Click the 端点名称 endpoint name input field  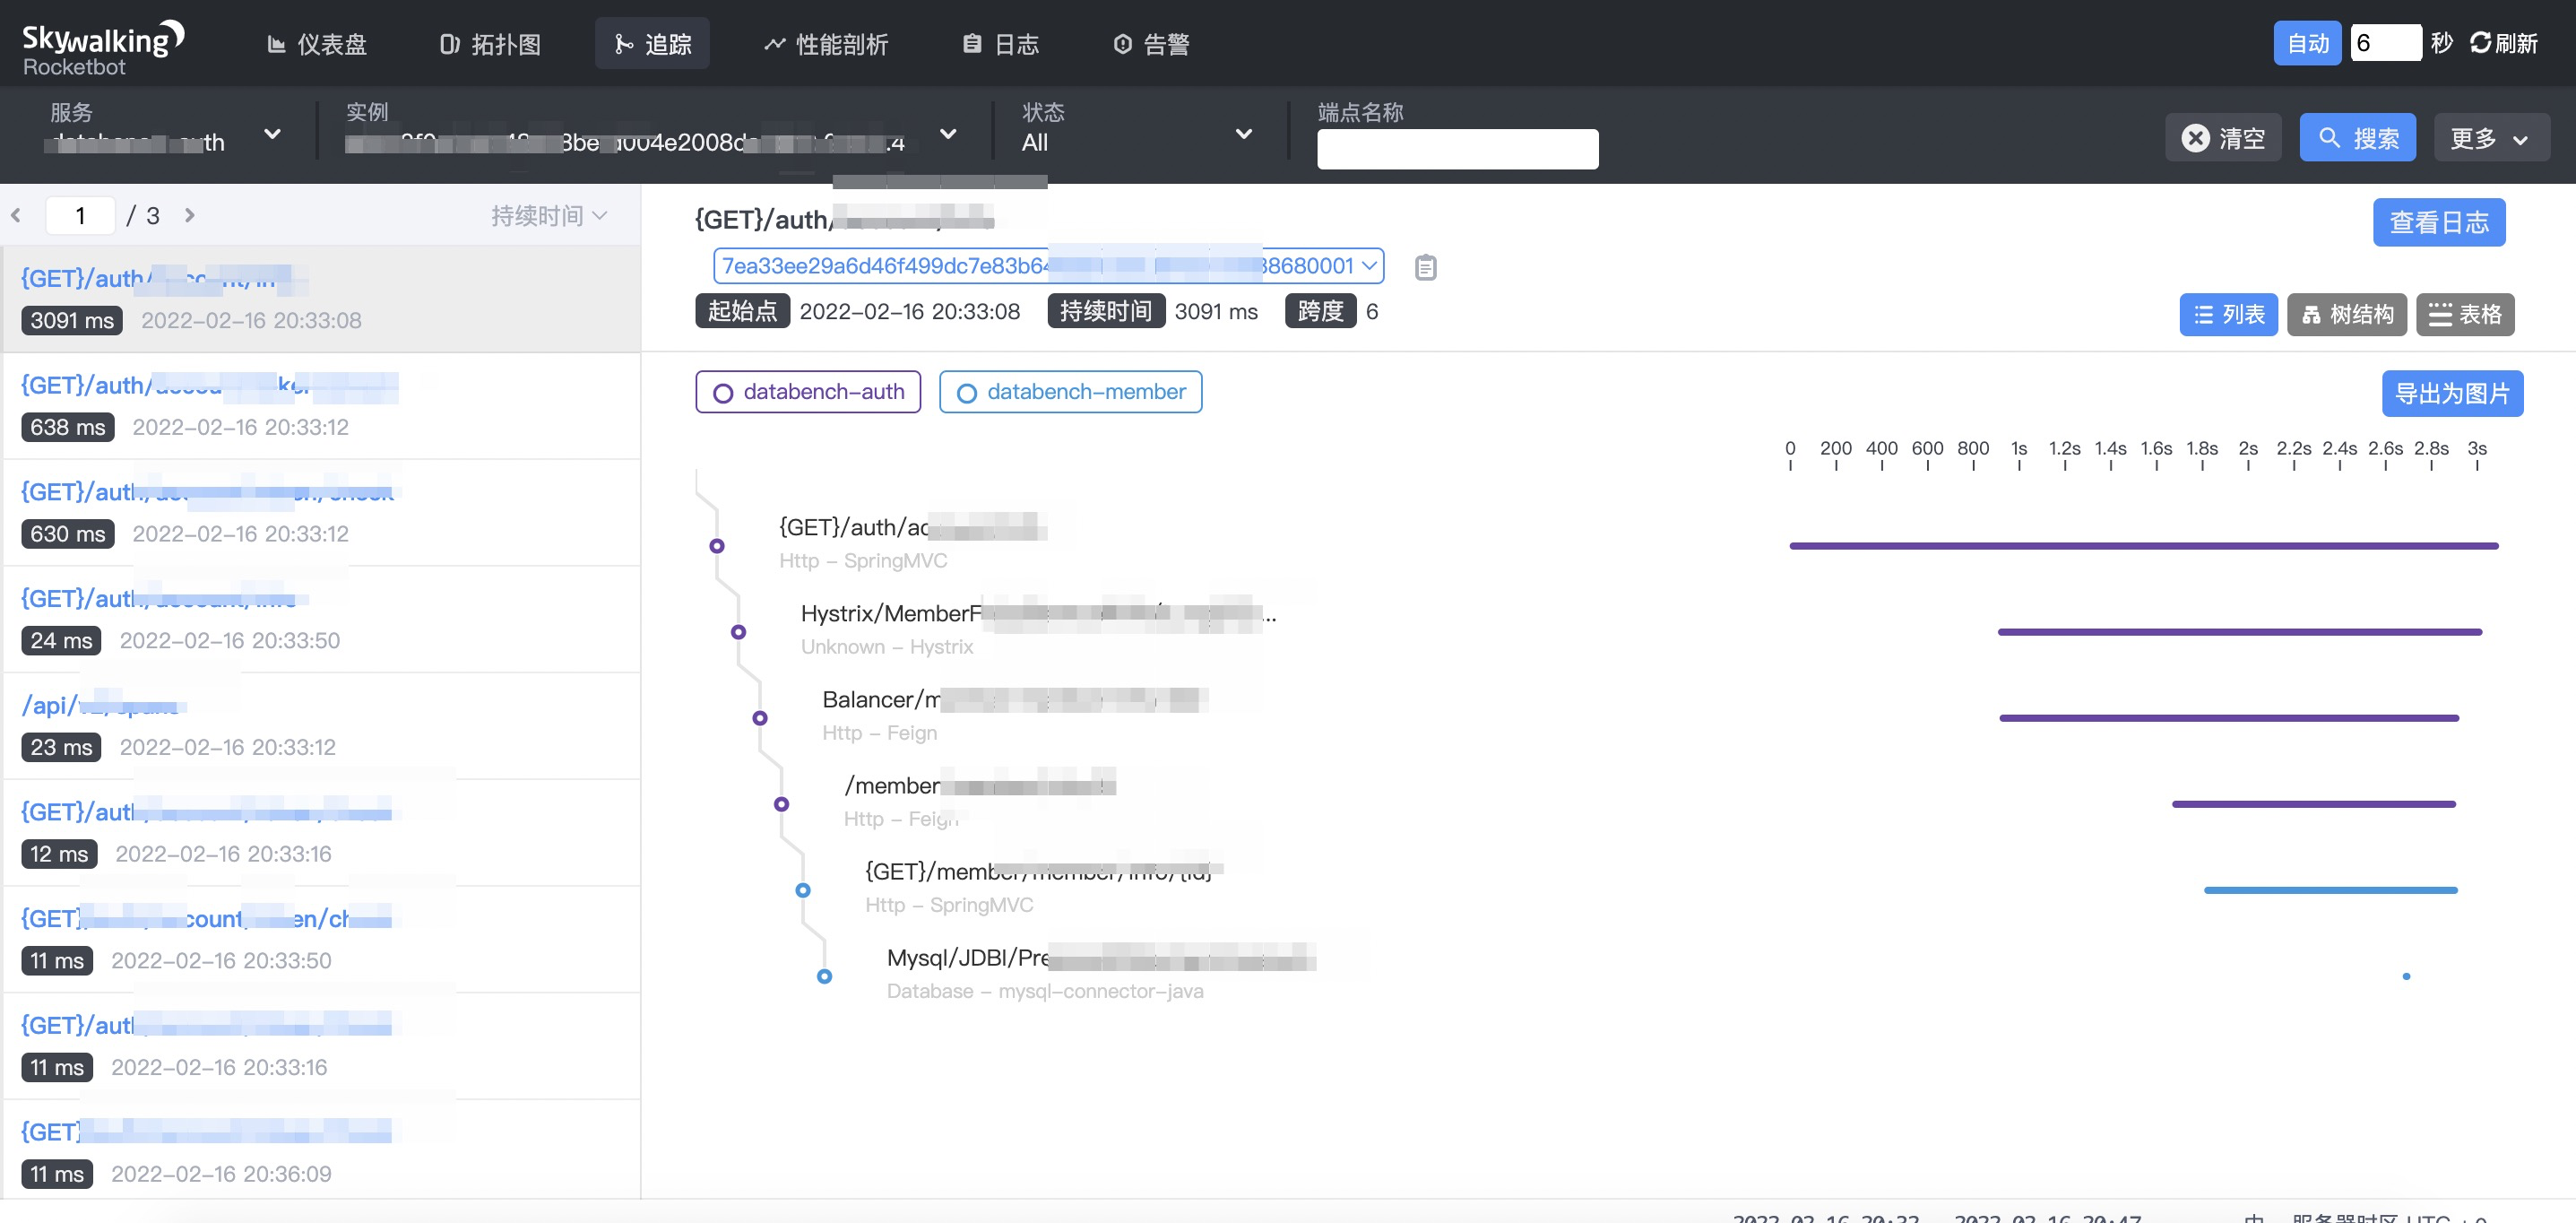point(1457,149)
